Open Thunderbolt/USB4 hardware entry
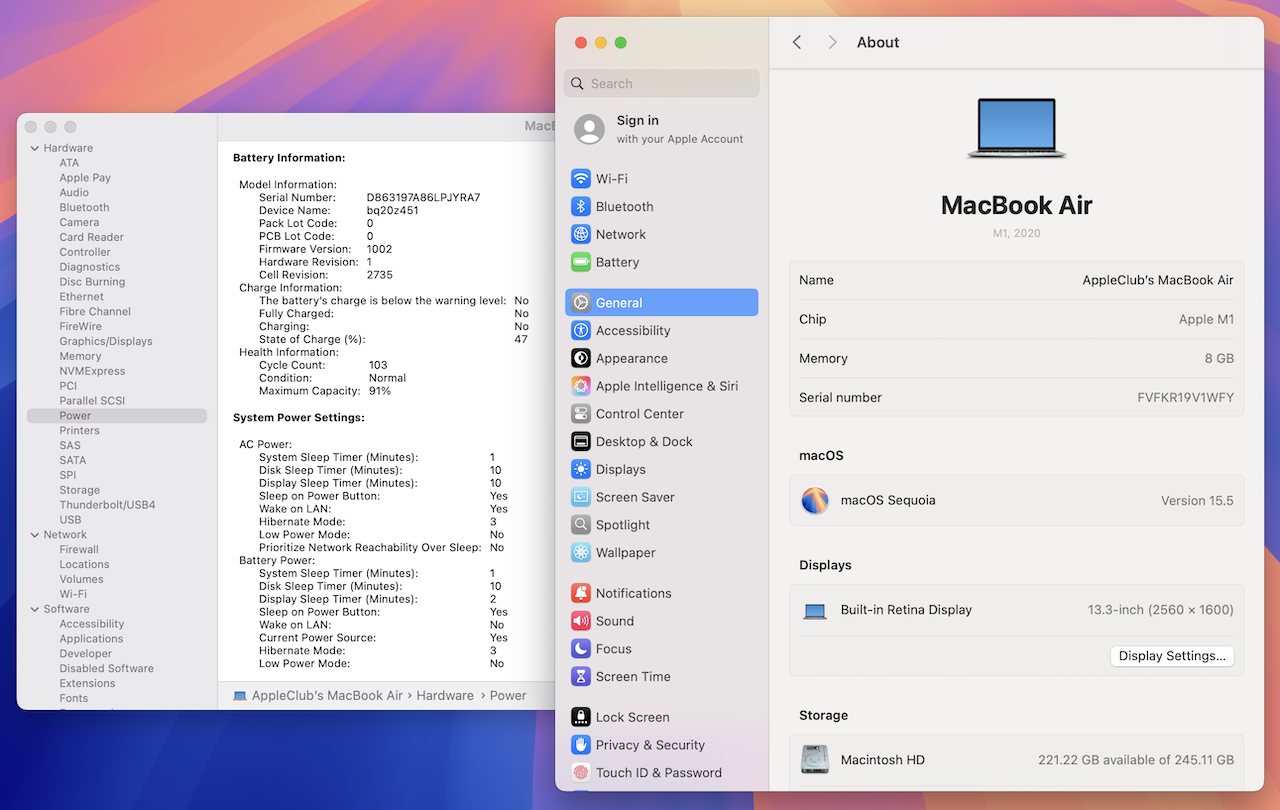 coord(107,505)
